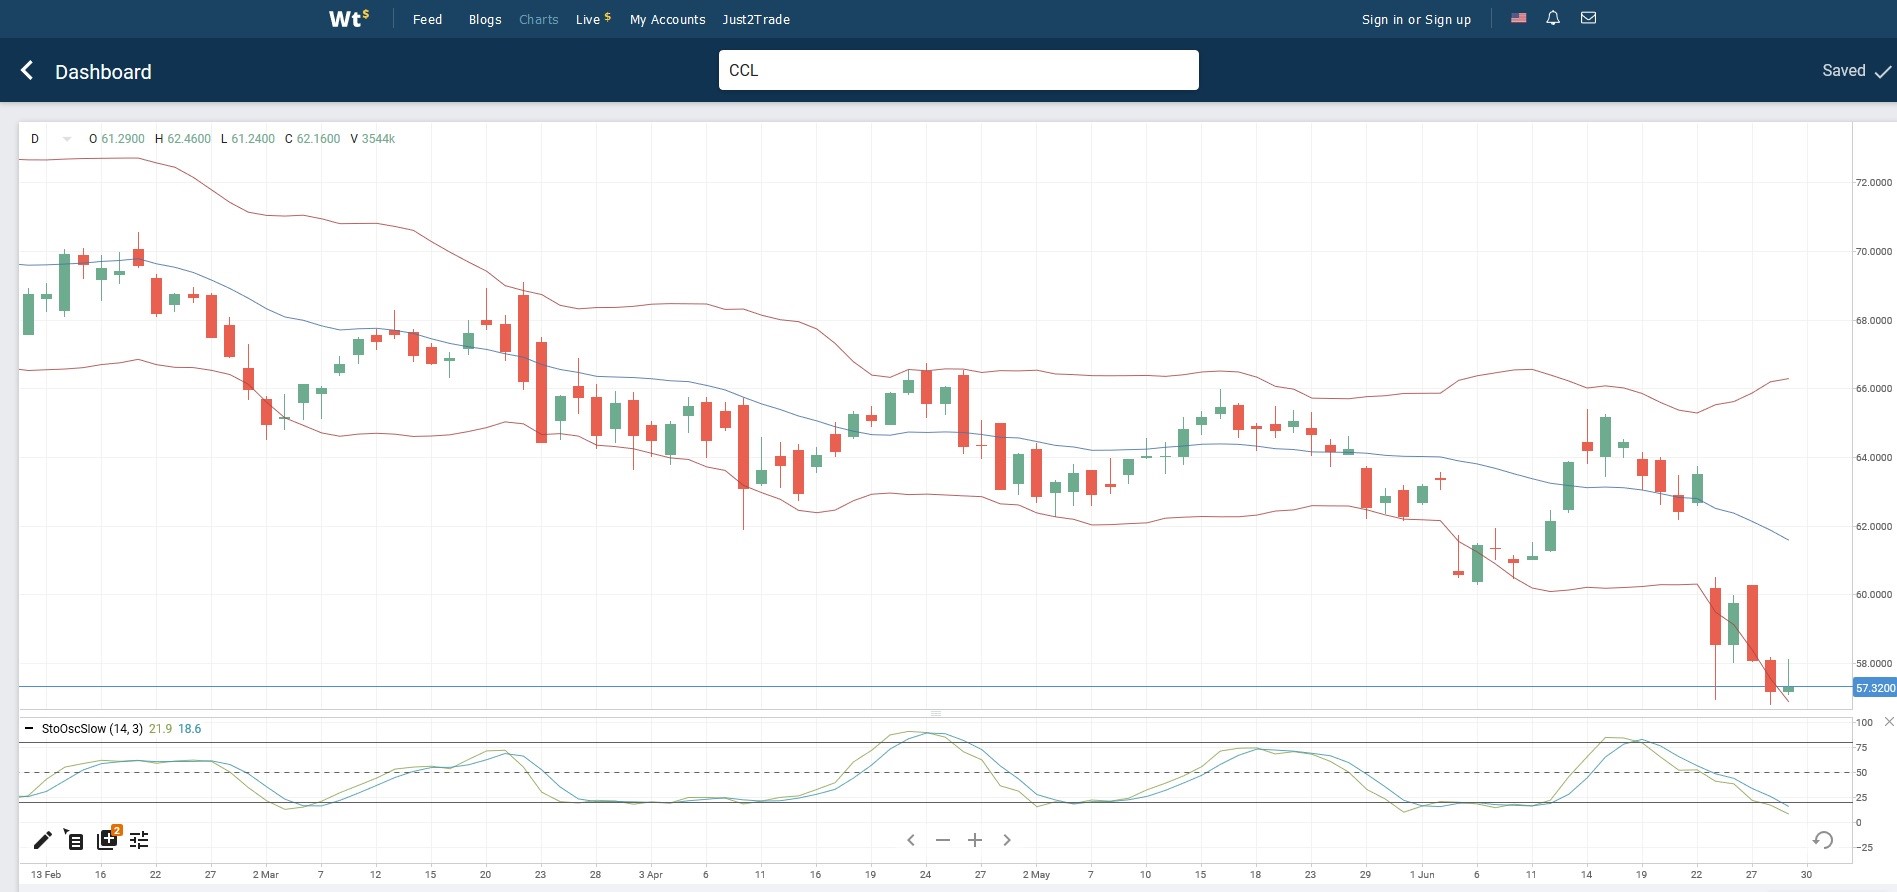Reset chart view with undo icon
1897x892 pixels.
pyautogui.click(x=1823, y=840)
